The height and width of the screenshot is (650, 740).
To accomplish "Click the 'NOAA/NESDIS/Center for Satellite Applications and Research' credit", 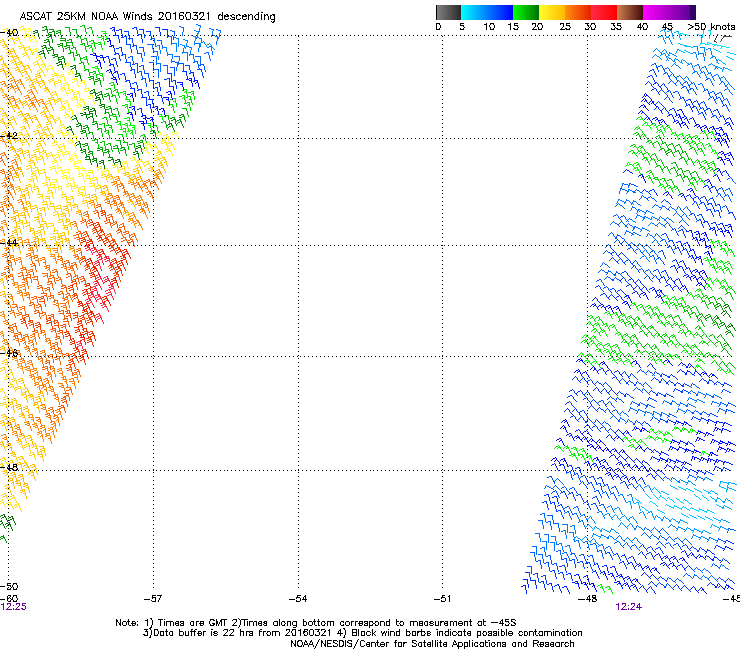I will [x=432, y=644].
